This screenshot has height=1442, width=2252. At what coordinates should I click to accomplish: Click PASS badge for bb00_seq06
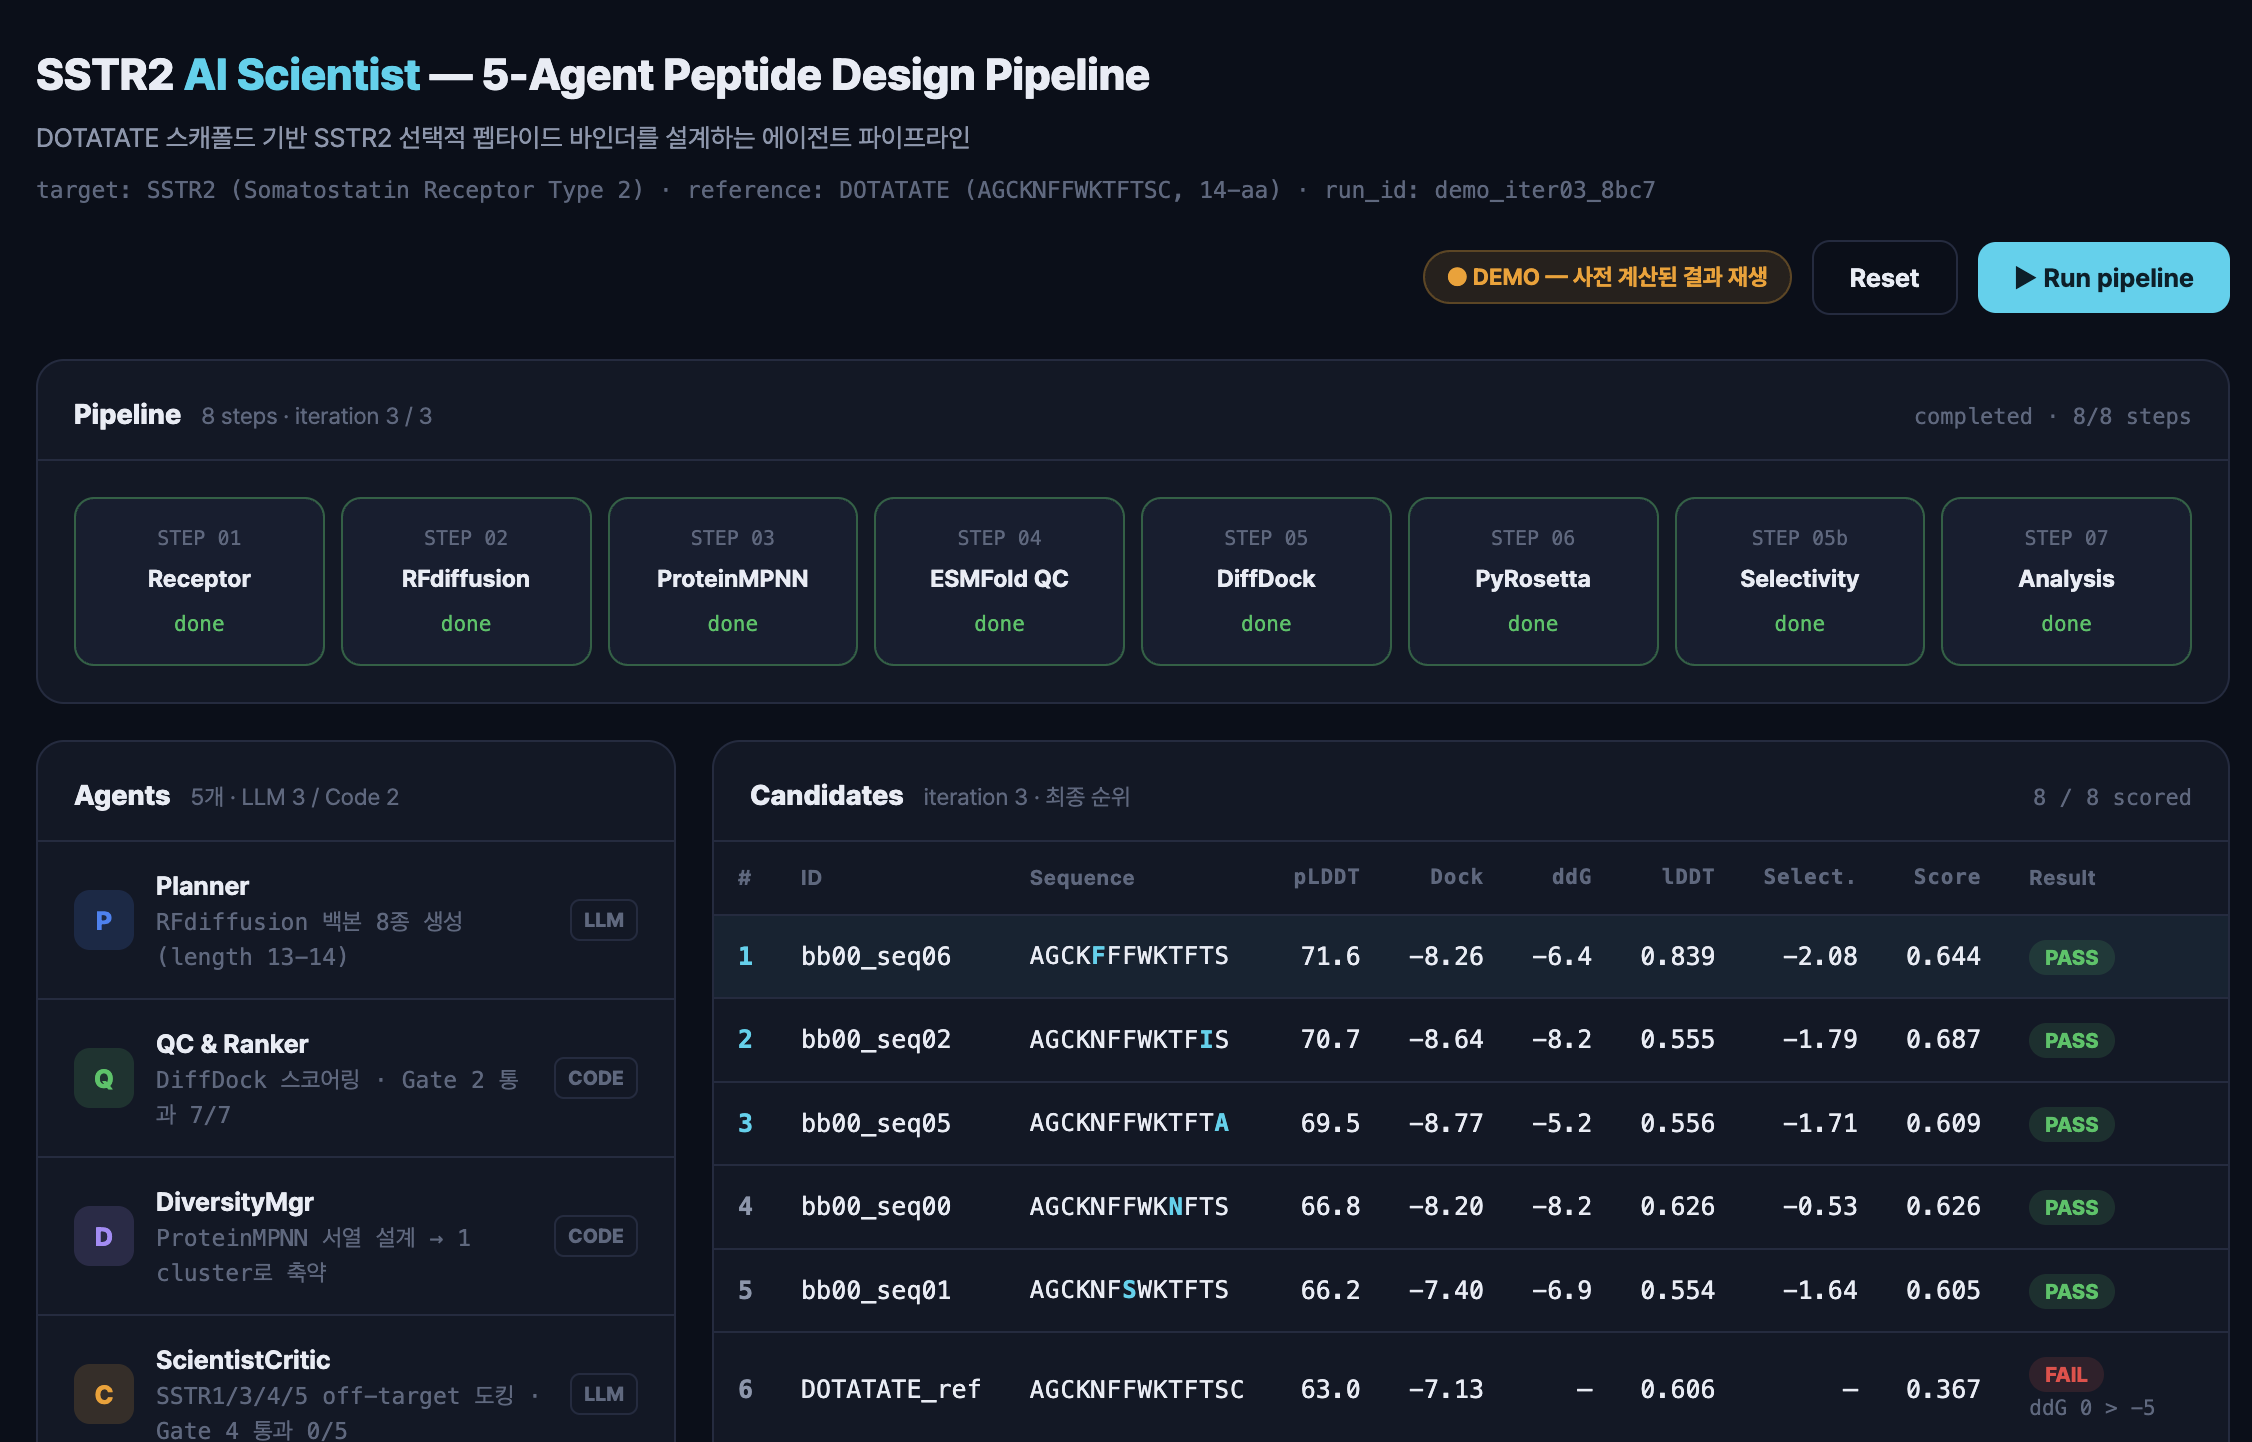pos(2071,957)
